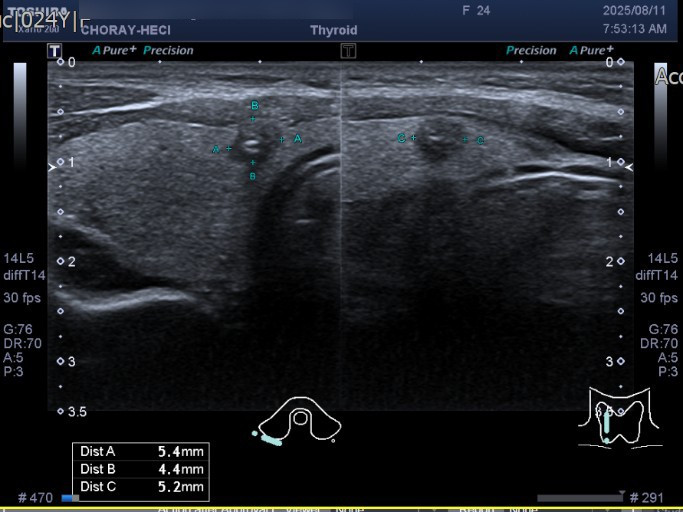Click the left cine bar near #470
This screenshot has height=512, width=683.
click(70, 497)
